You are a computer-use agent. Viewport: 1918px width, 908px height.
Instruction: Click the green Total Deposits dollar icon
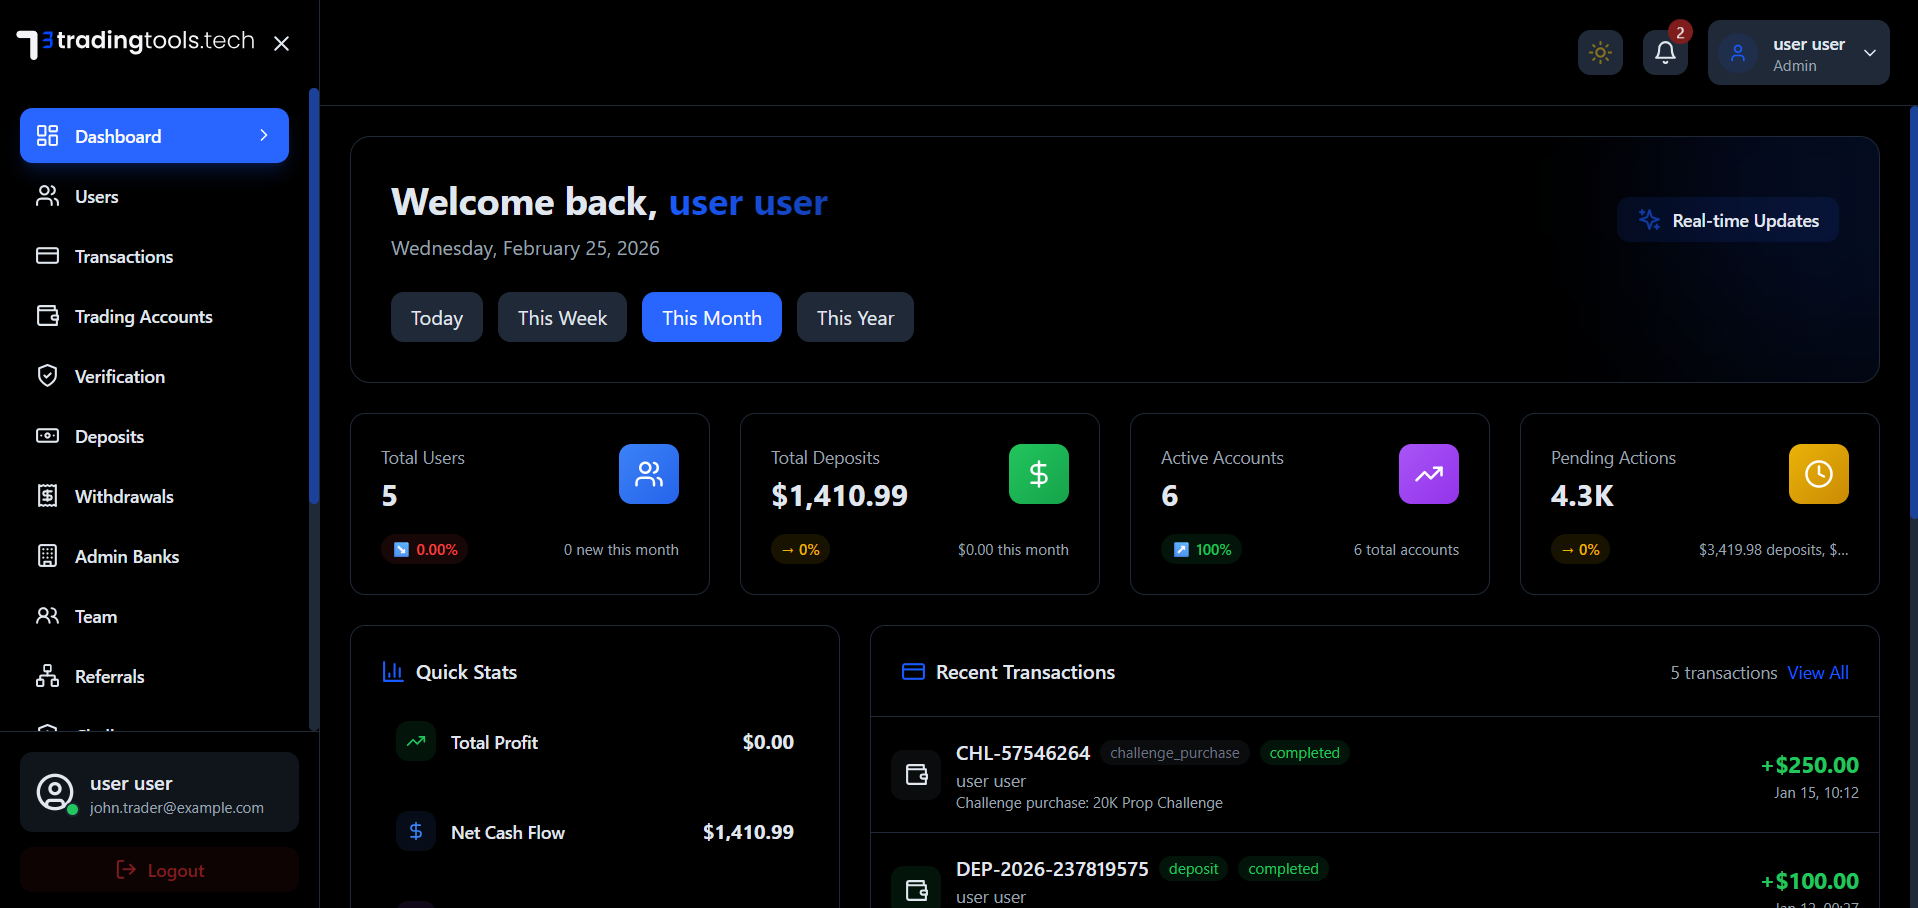tap(1038, 474)
